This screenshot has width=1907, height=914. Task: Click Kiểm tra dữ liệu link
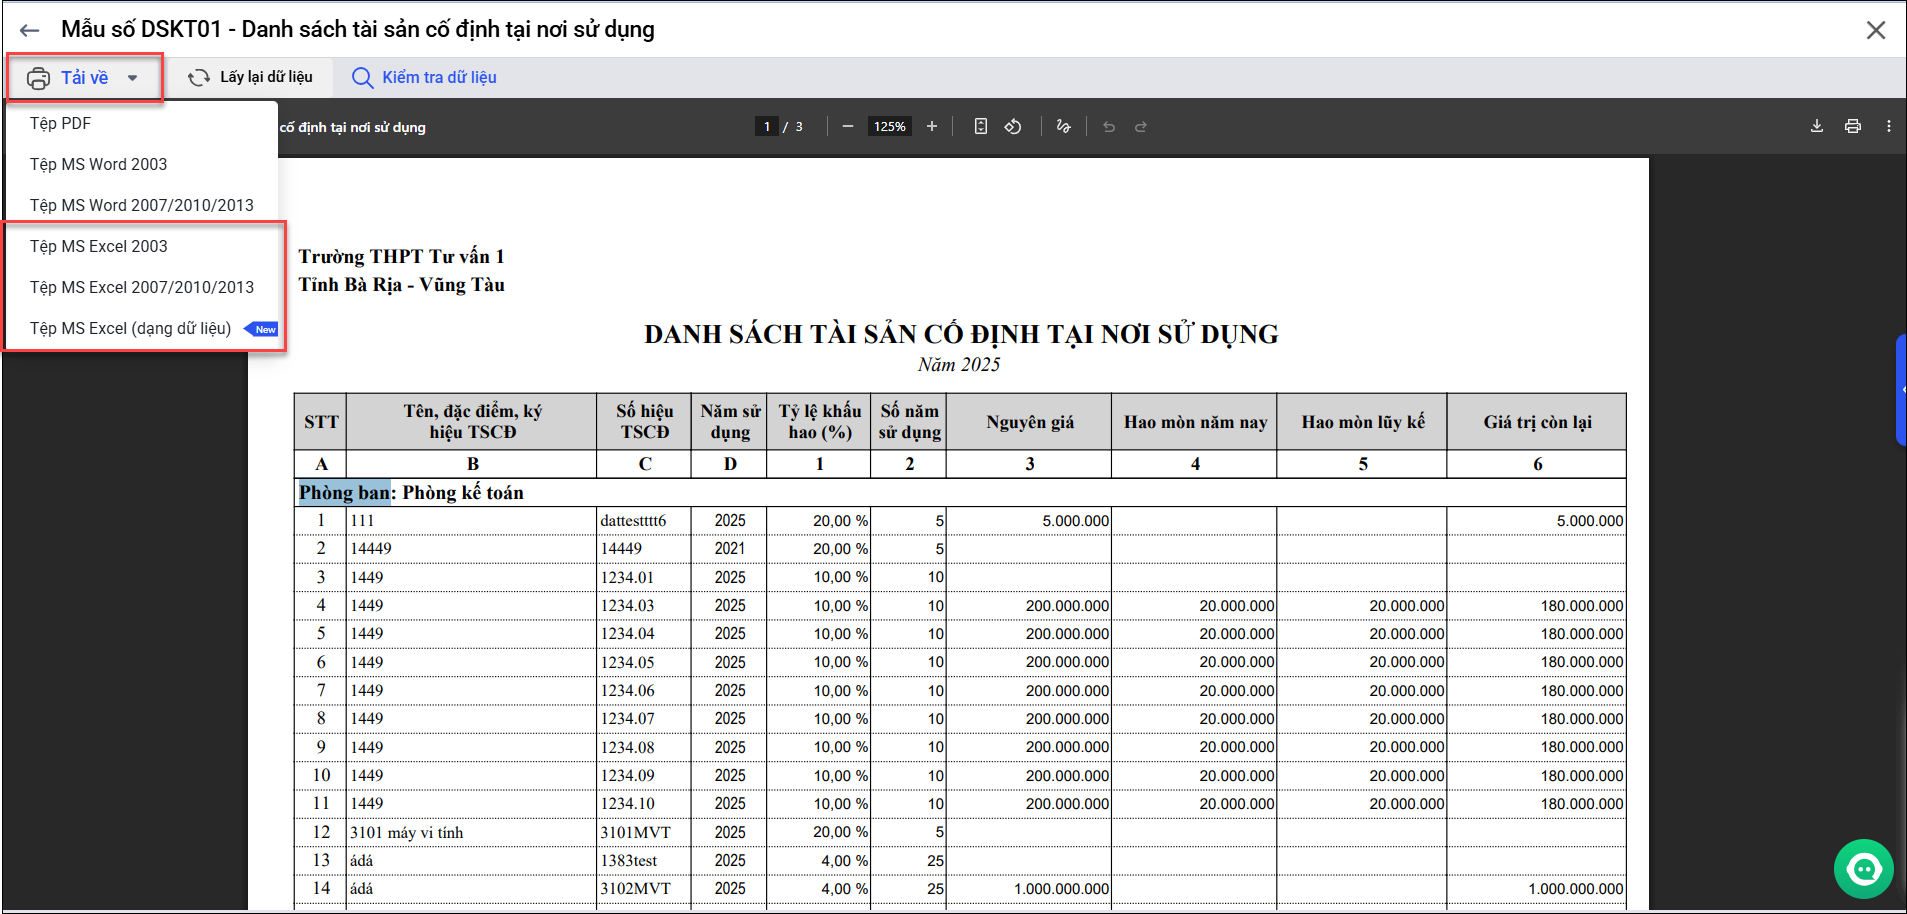point(424,77)
